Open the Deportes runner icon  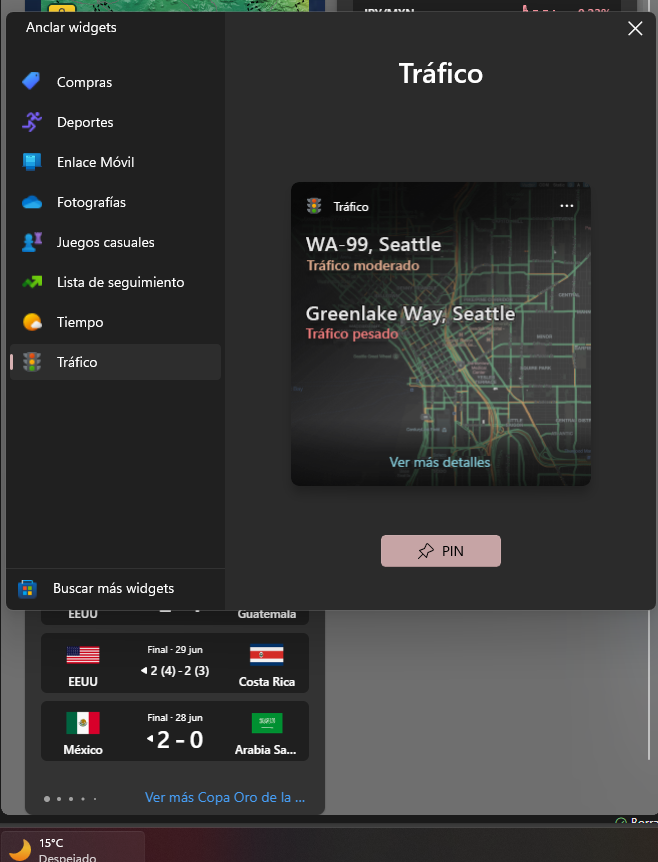32,121
